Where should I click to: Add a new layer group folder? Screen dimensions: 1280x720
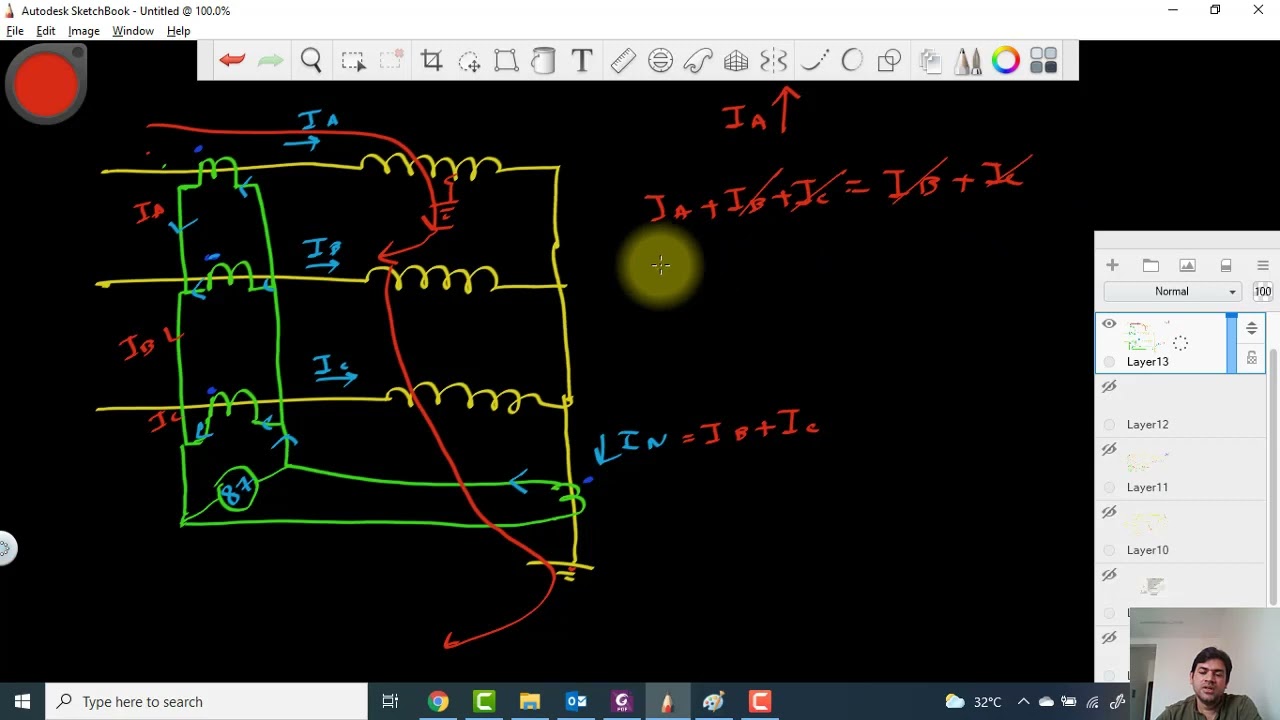tap(1150, 265)
